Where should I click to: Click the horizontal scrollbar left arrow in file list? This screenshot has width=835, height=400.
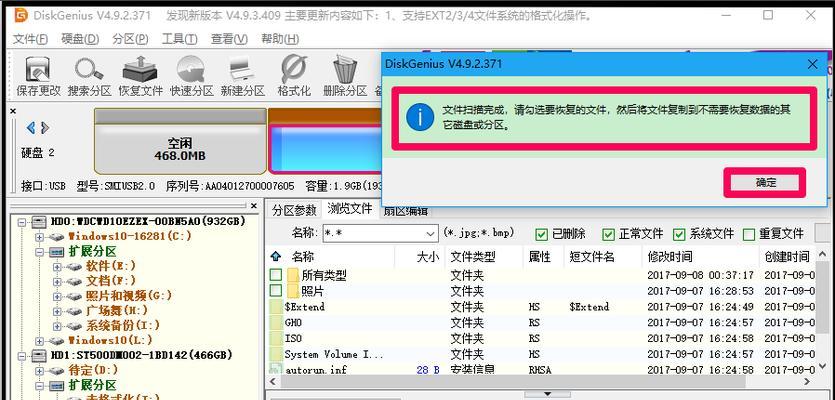tap(273, 381)
